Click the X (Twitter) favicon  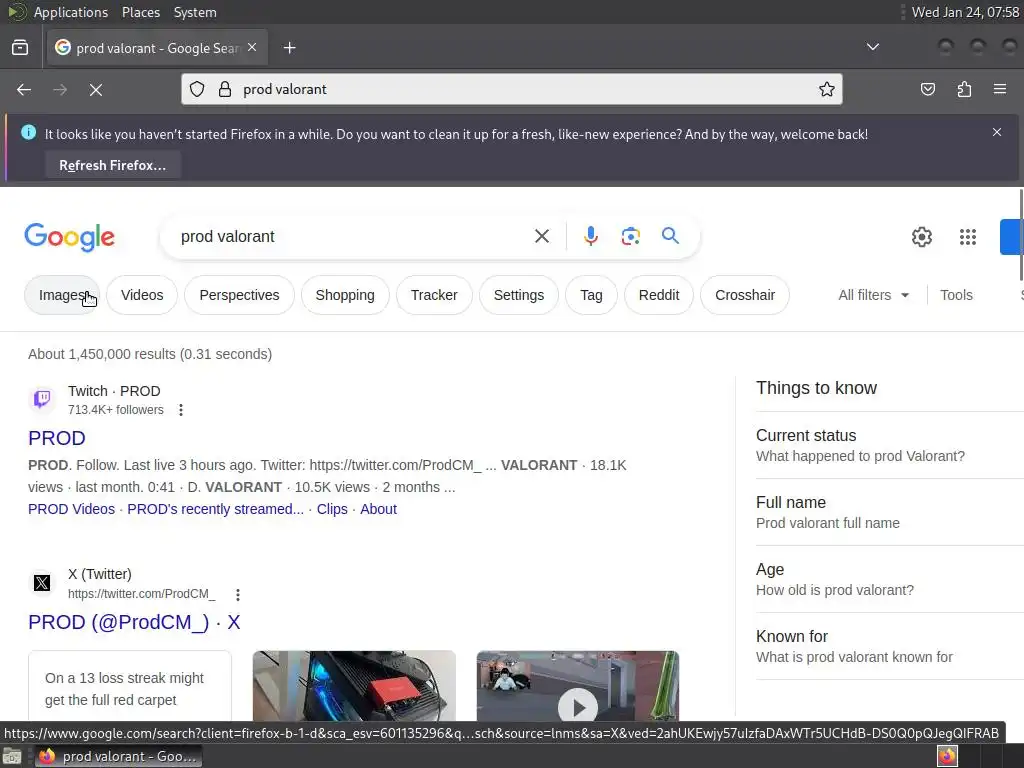[42, 583]
